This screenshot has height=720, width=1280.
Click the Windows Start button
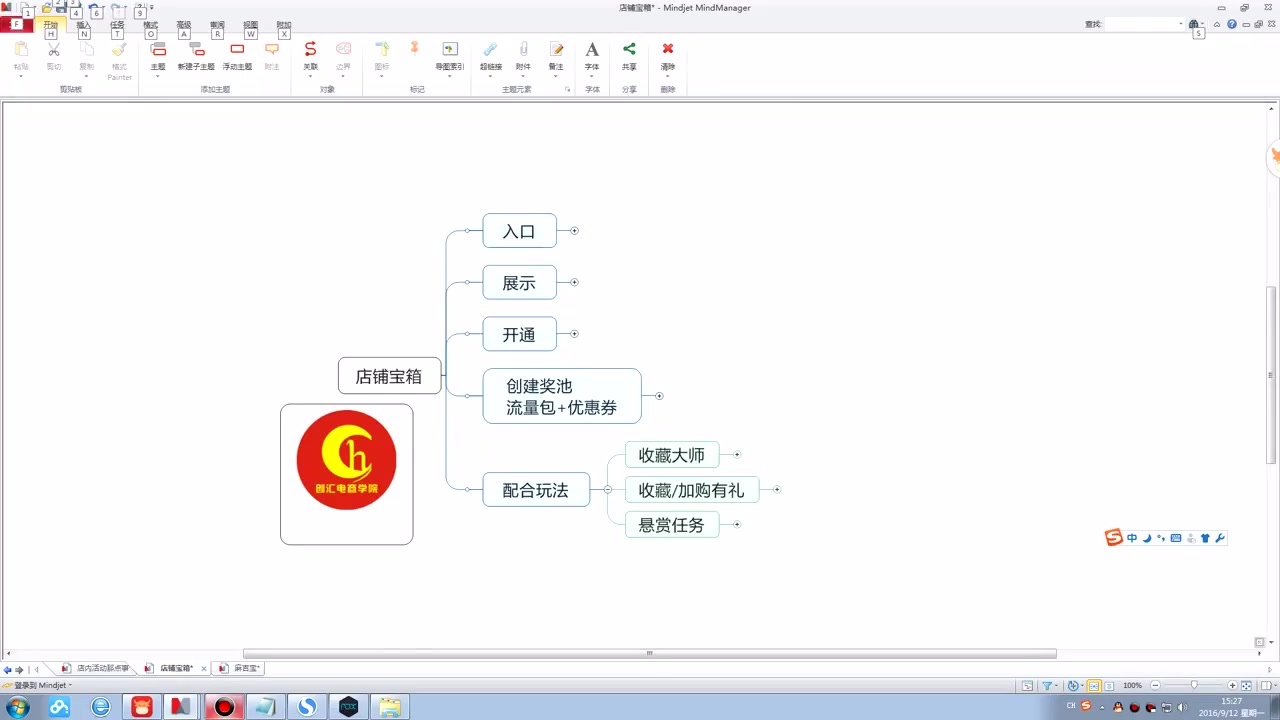(17, 707)
